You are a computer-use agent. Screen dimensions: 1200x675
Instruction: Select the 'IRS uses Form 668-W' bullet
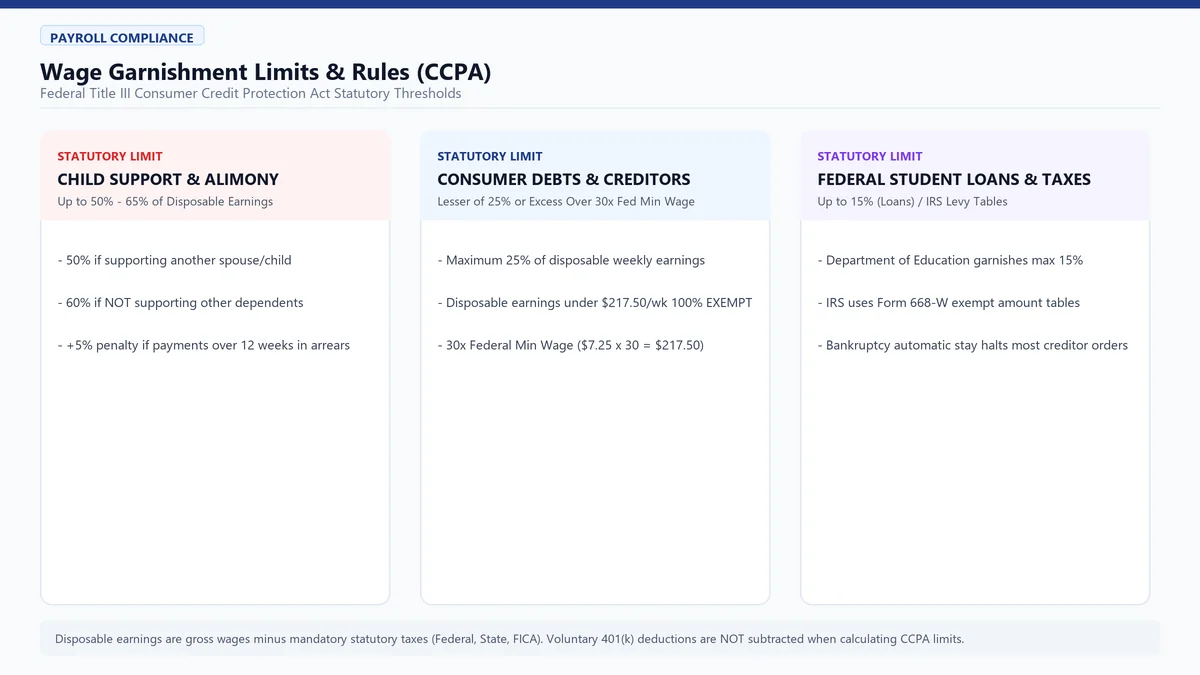(949, 302)
